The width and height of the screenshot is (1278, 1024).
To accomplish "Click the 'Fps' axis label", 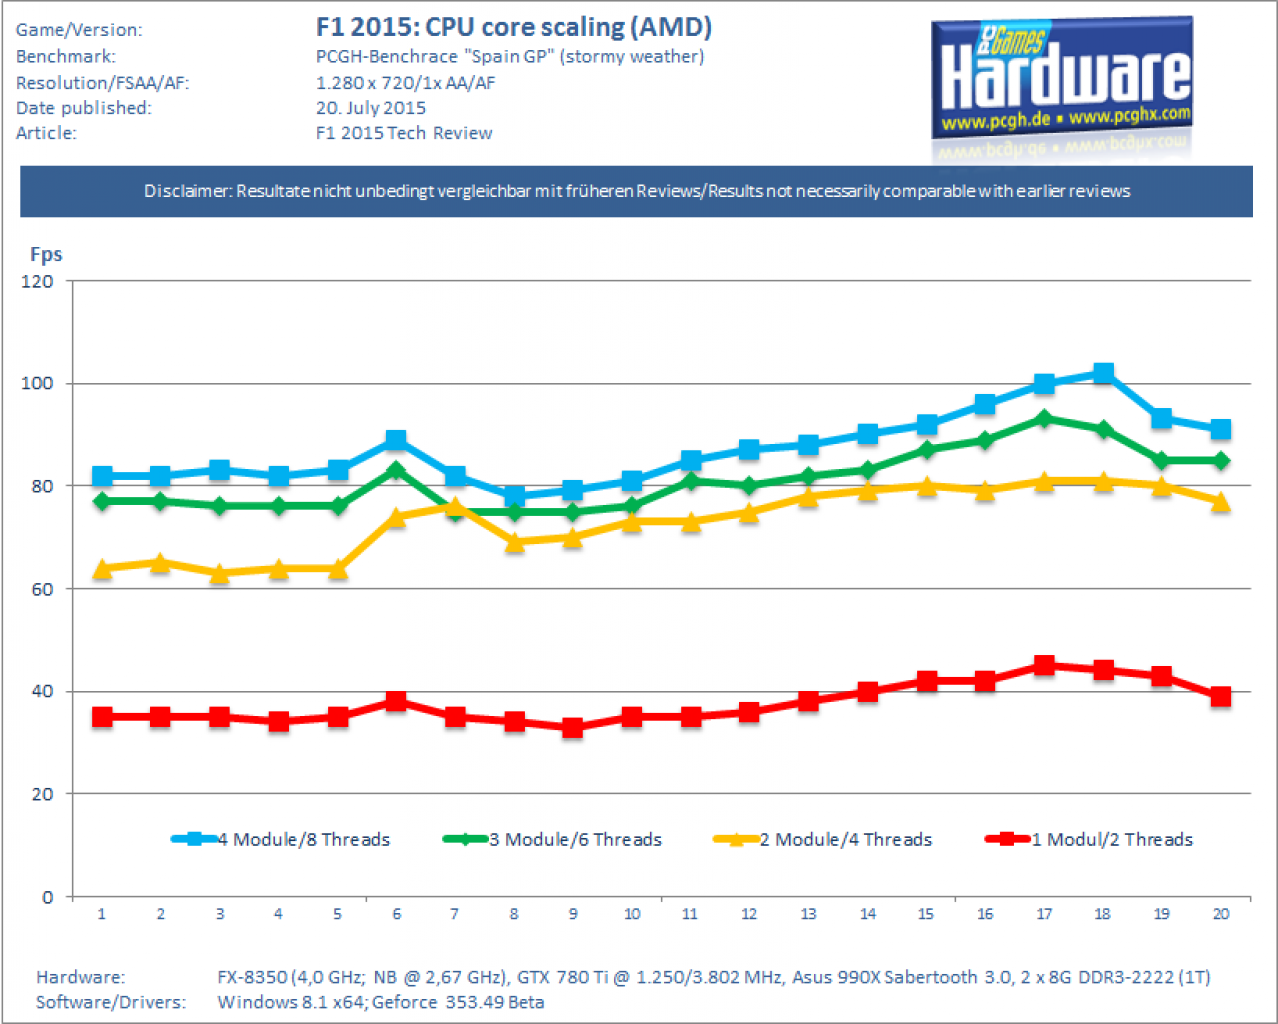I will [46, 254].
